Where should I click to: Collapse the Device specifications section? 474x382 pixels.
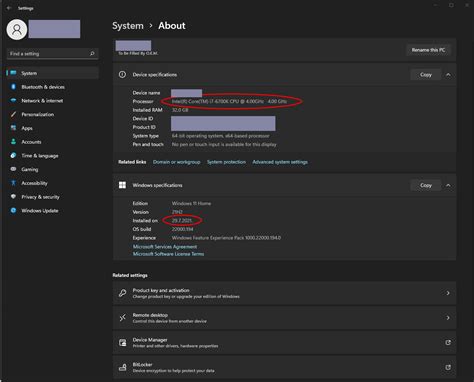pos(448,75)
